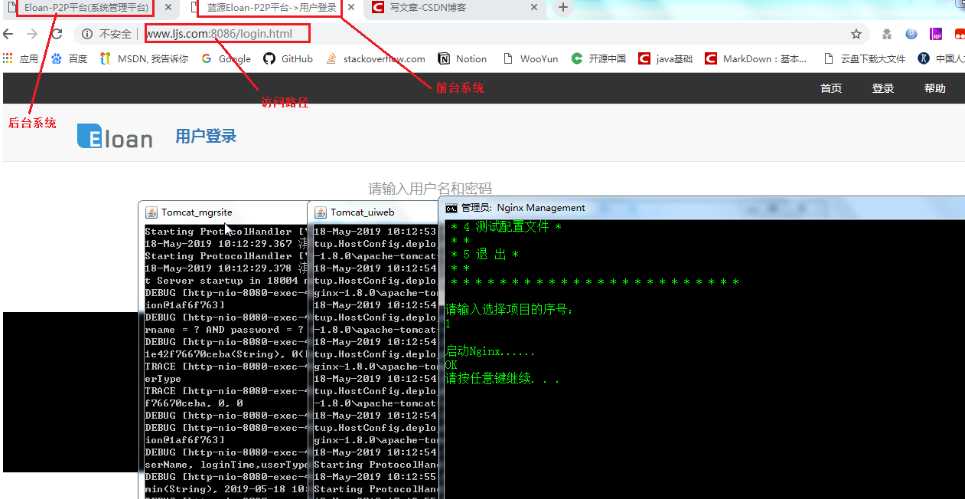Focus the Tomcat_mgrsite window title bar
The image size is (965, 499).
[224, 212]
